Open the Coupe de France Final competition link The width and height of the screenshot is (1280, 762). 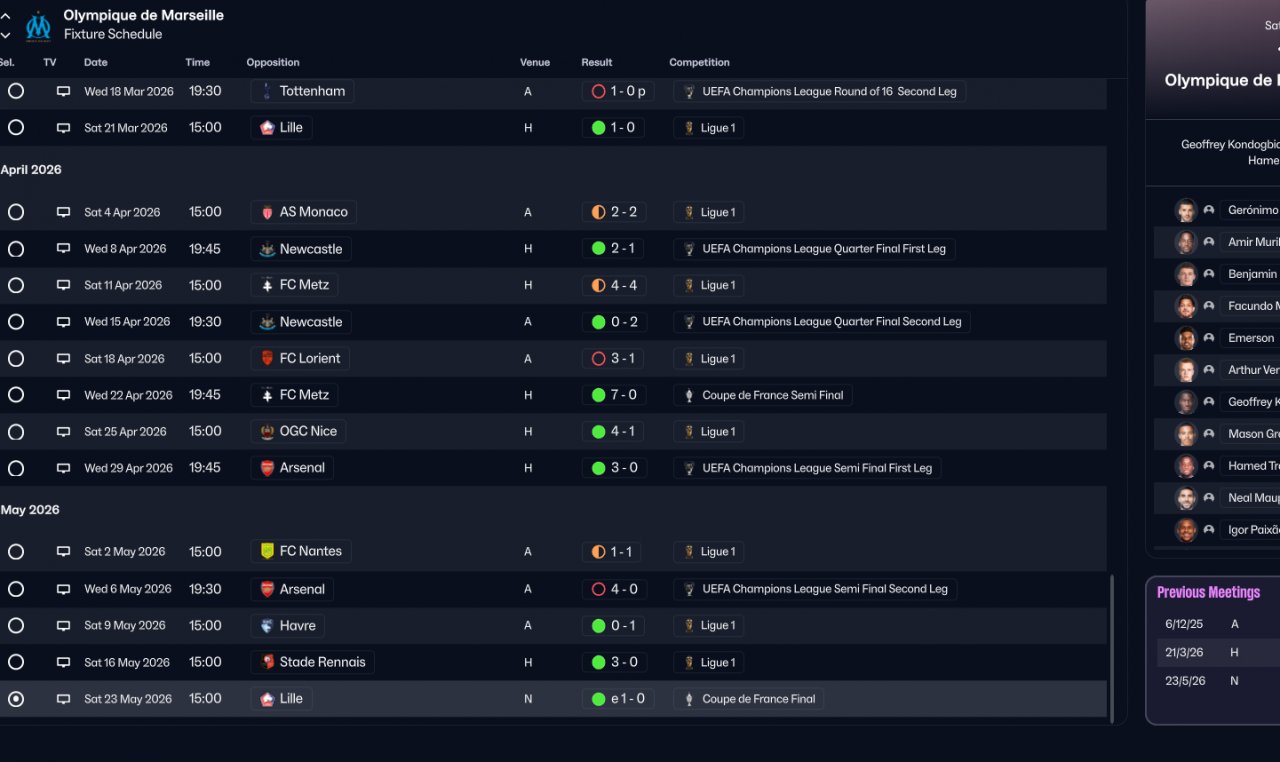pyautogui.click(x=749, y=699)
